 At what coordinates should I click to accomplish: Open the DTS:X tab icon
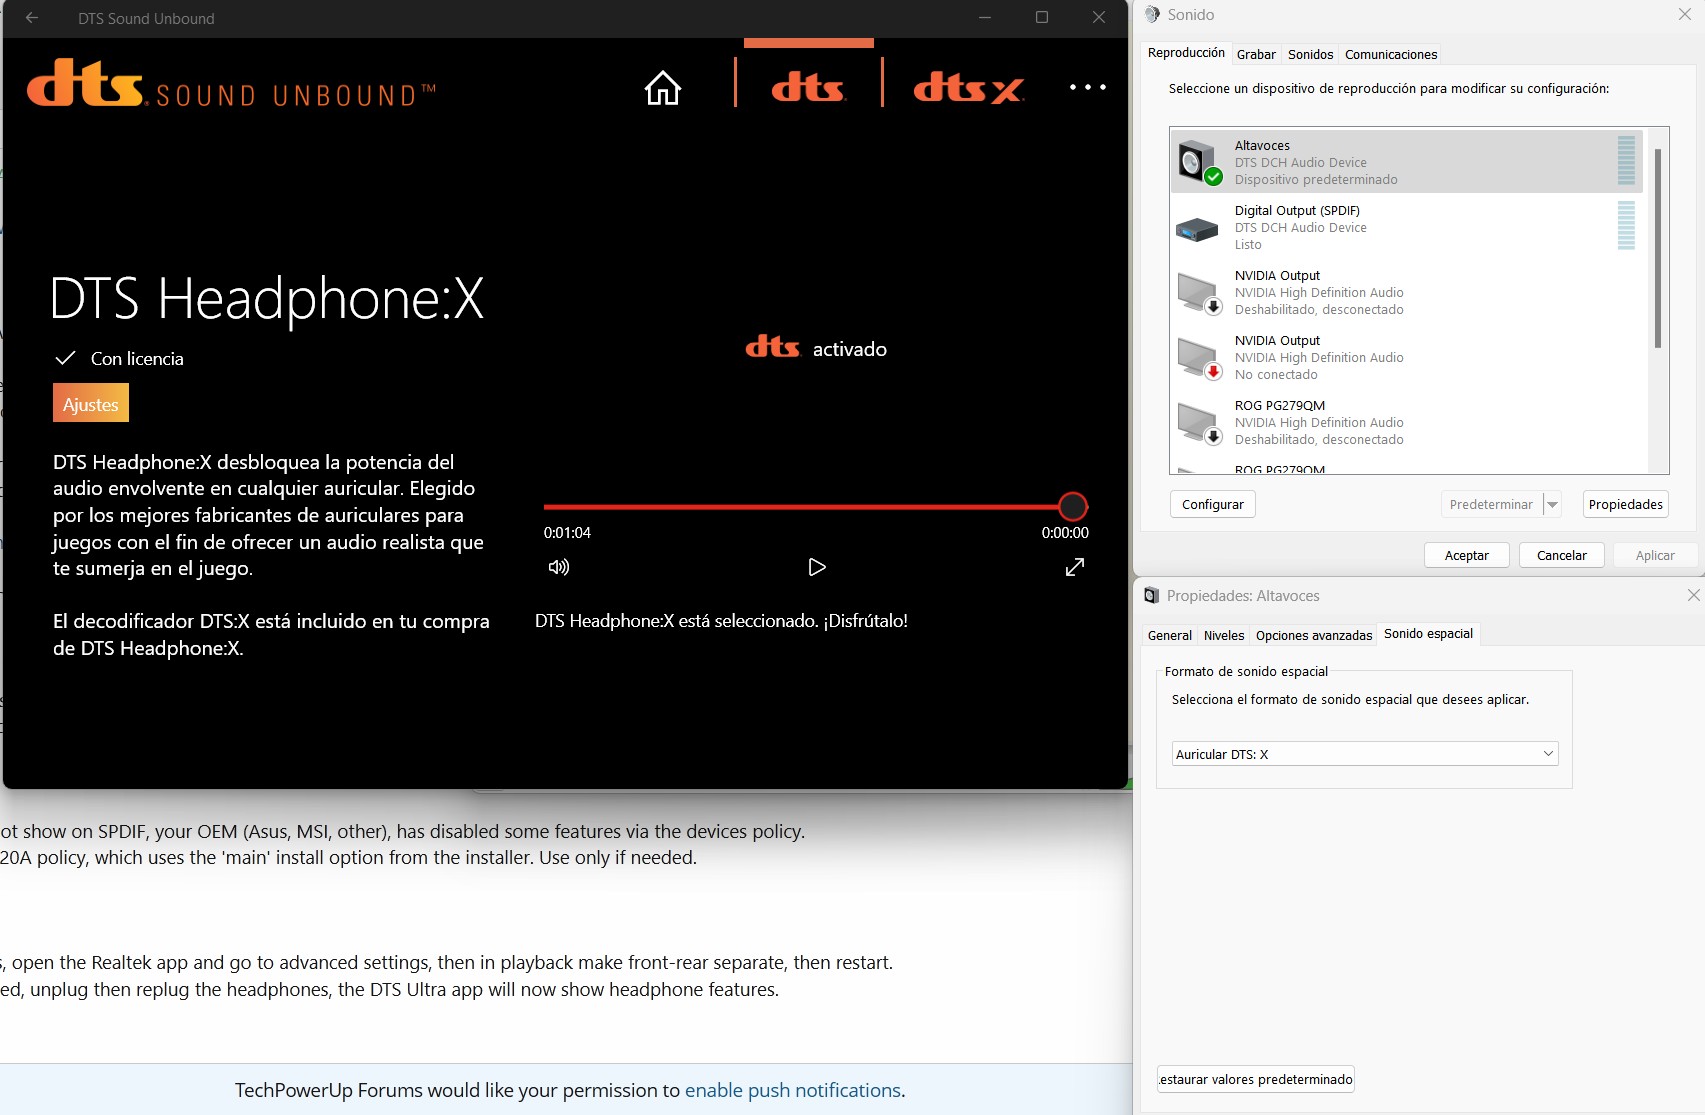tap(968, 88)
